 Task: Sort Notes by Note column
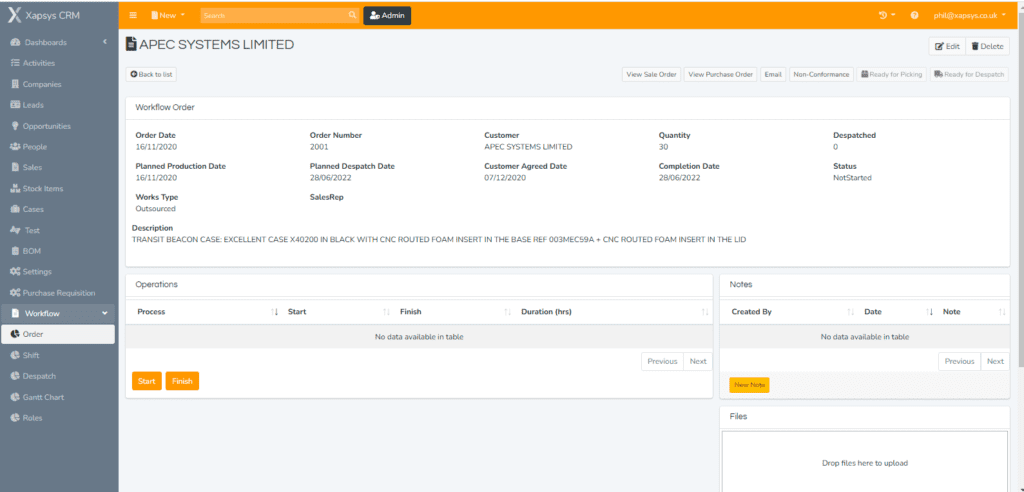pos(973,312)
